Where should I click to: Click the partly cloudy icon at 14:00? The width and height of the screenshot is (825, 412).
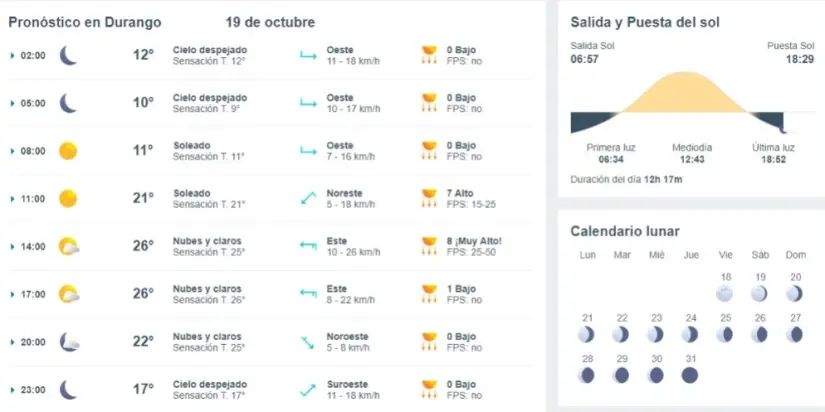click(68, 246)
